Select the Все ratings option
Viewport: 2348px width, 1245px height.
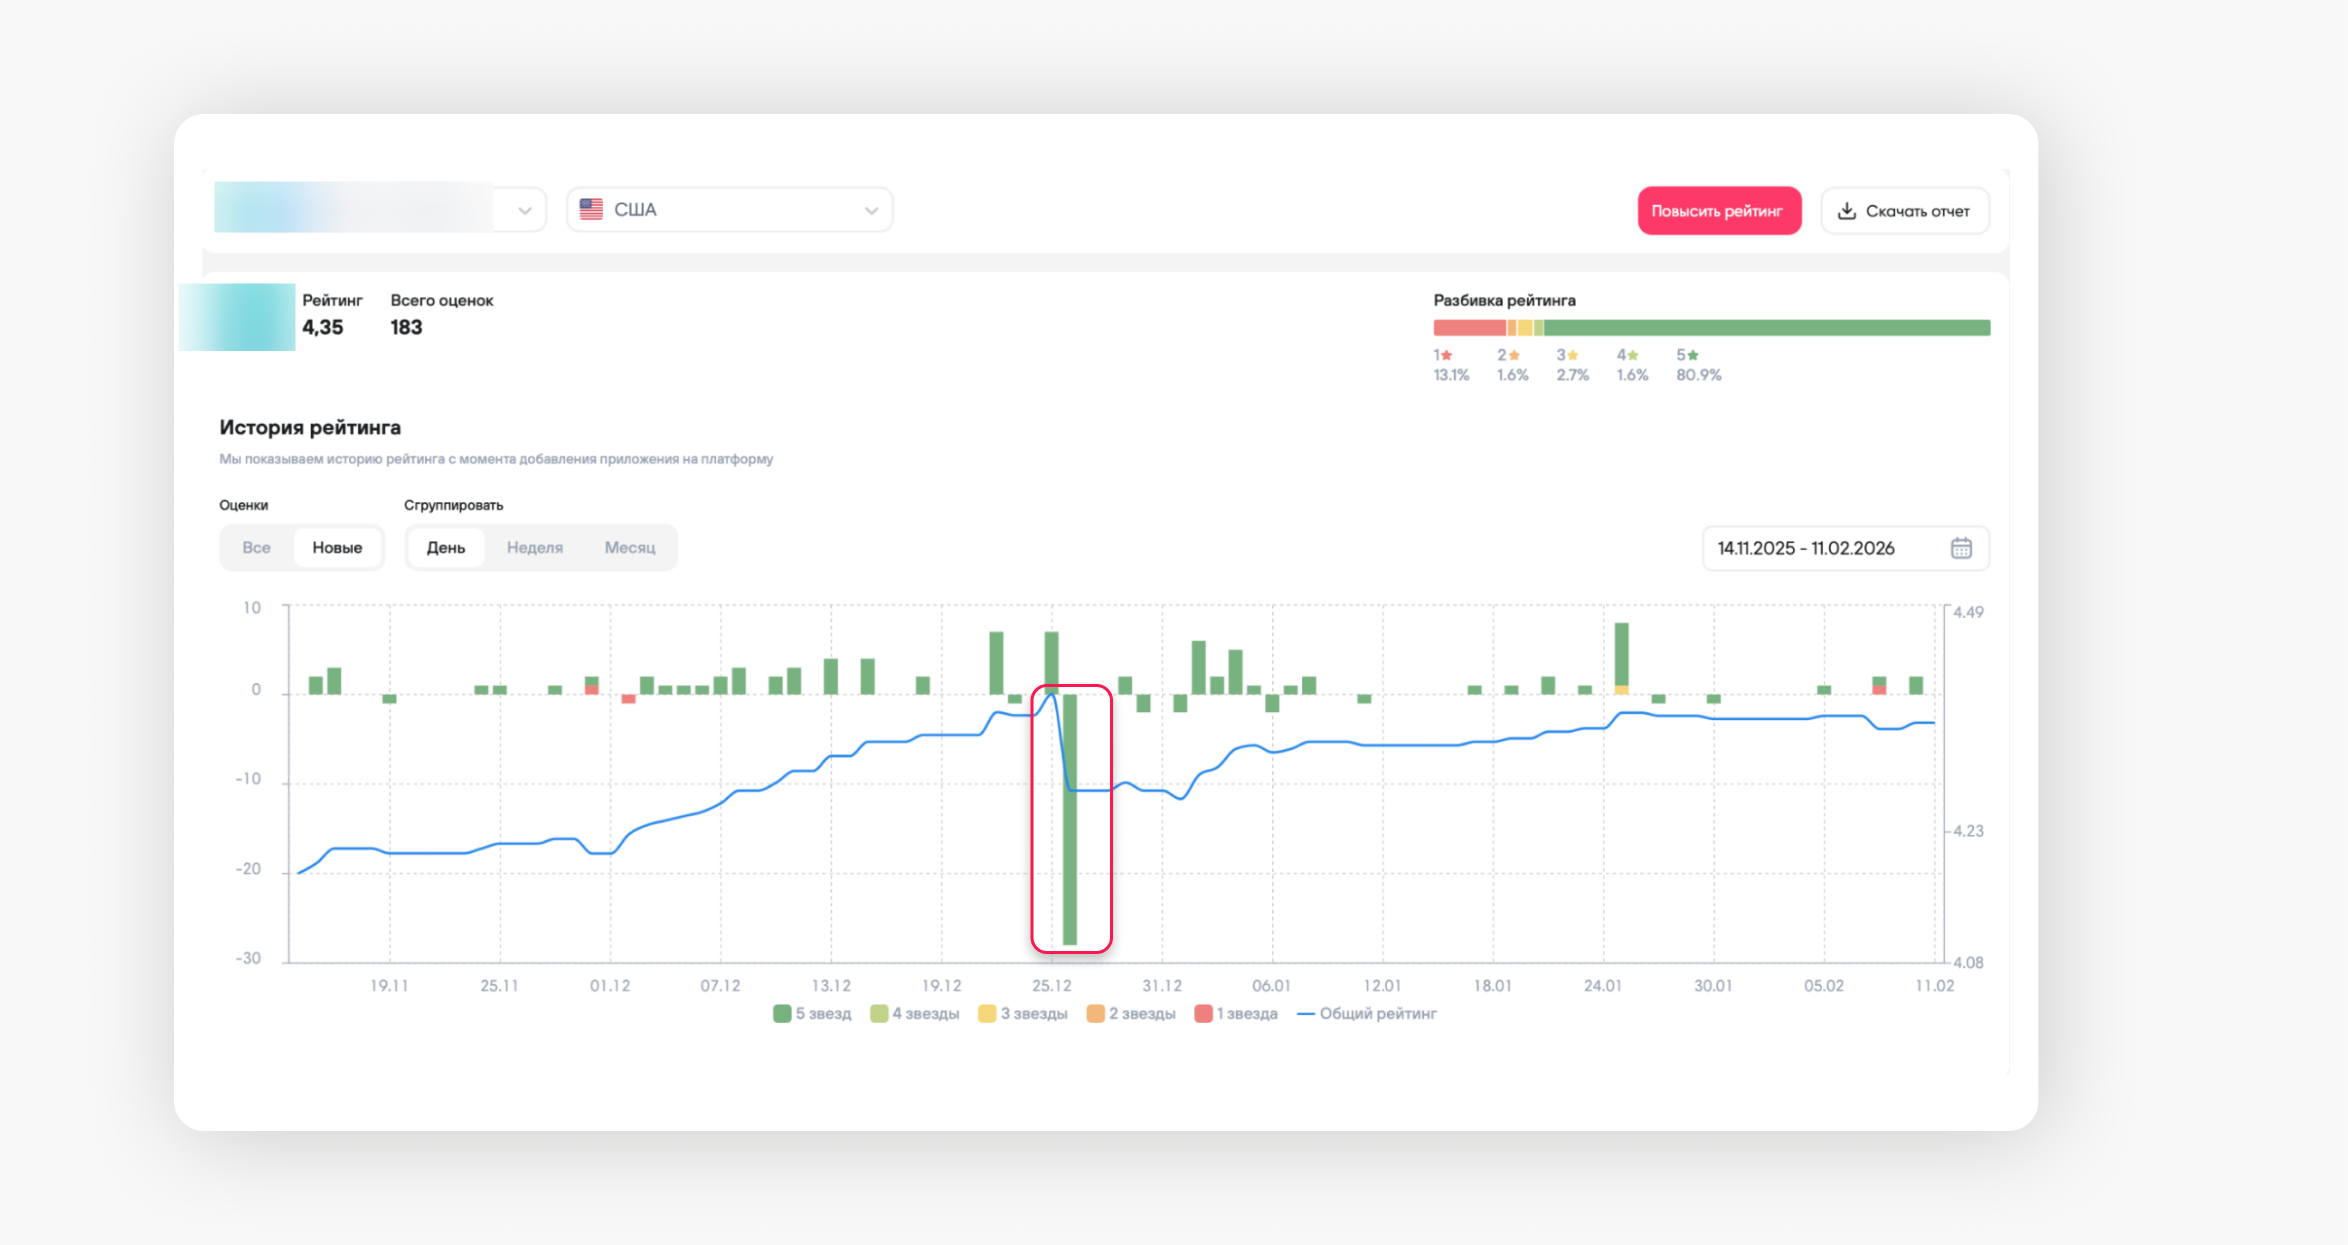tap(256, 548)
